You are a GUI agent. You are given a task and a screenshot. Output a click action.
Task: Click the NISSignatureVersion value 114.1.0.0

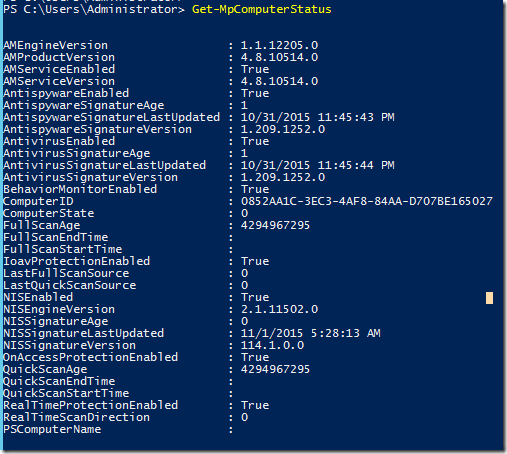(x=272, y=345)
